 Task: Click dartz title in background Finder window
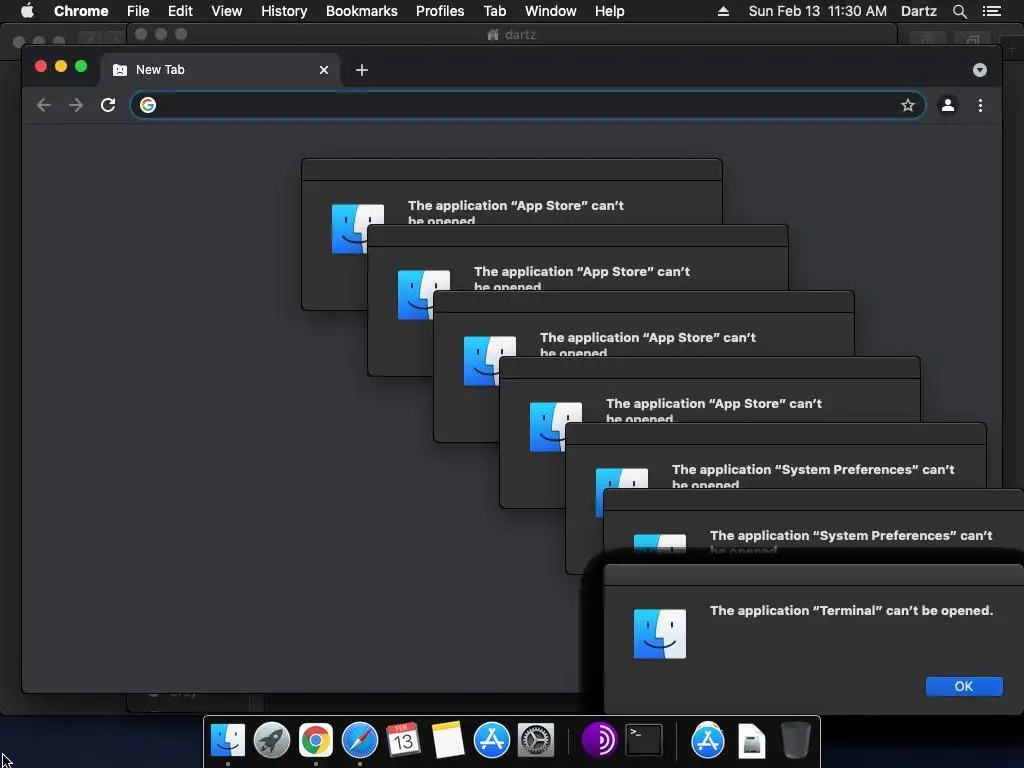coord(520,35)
